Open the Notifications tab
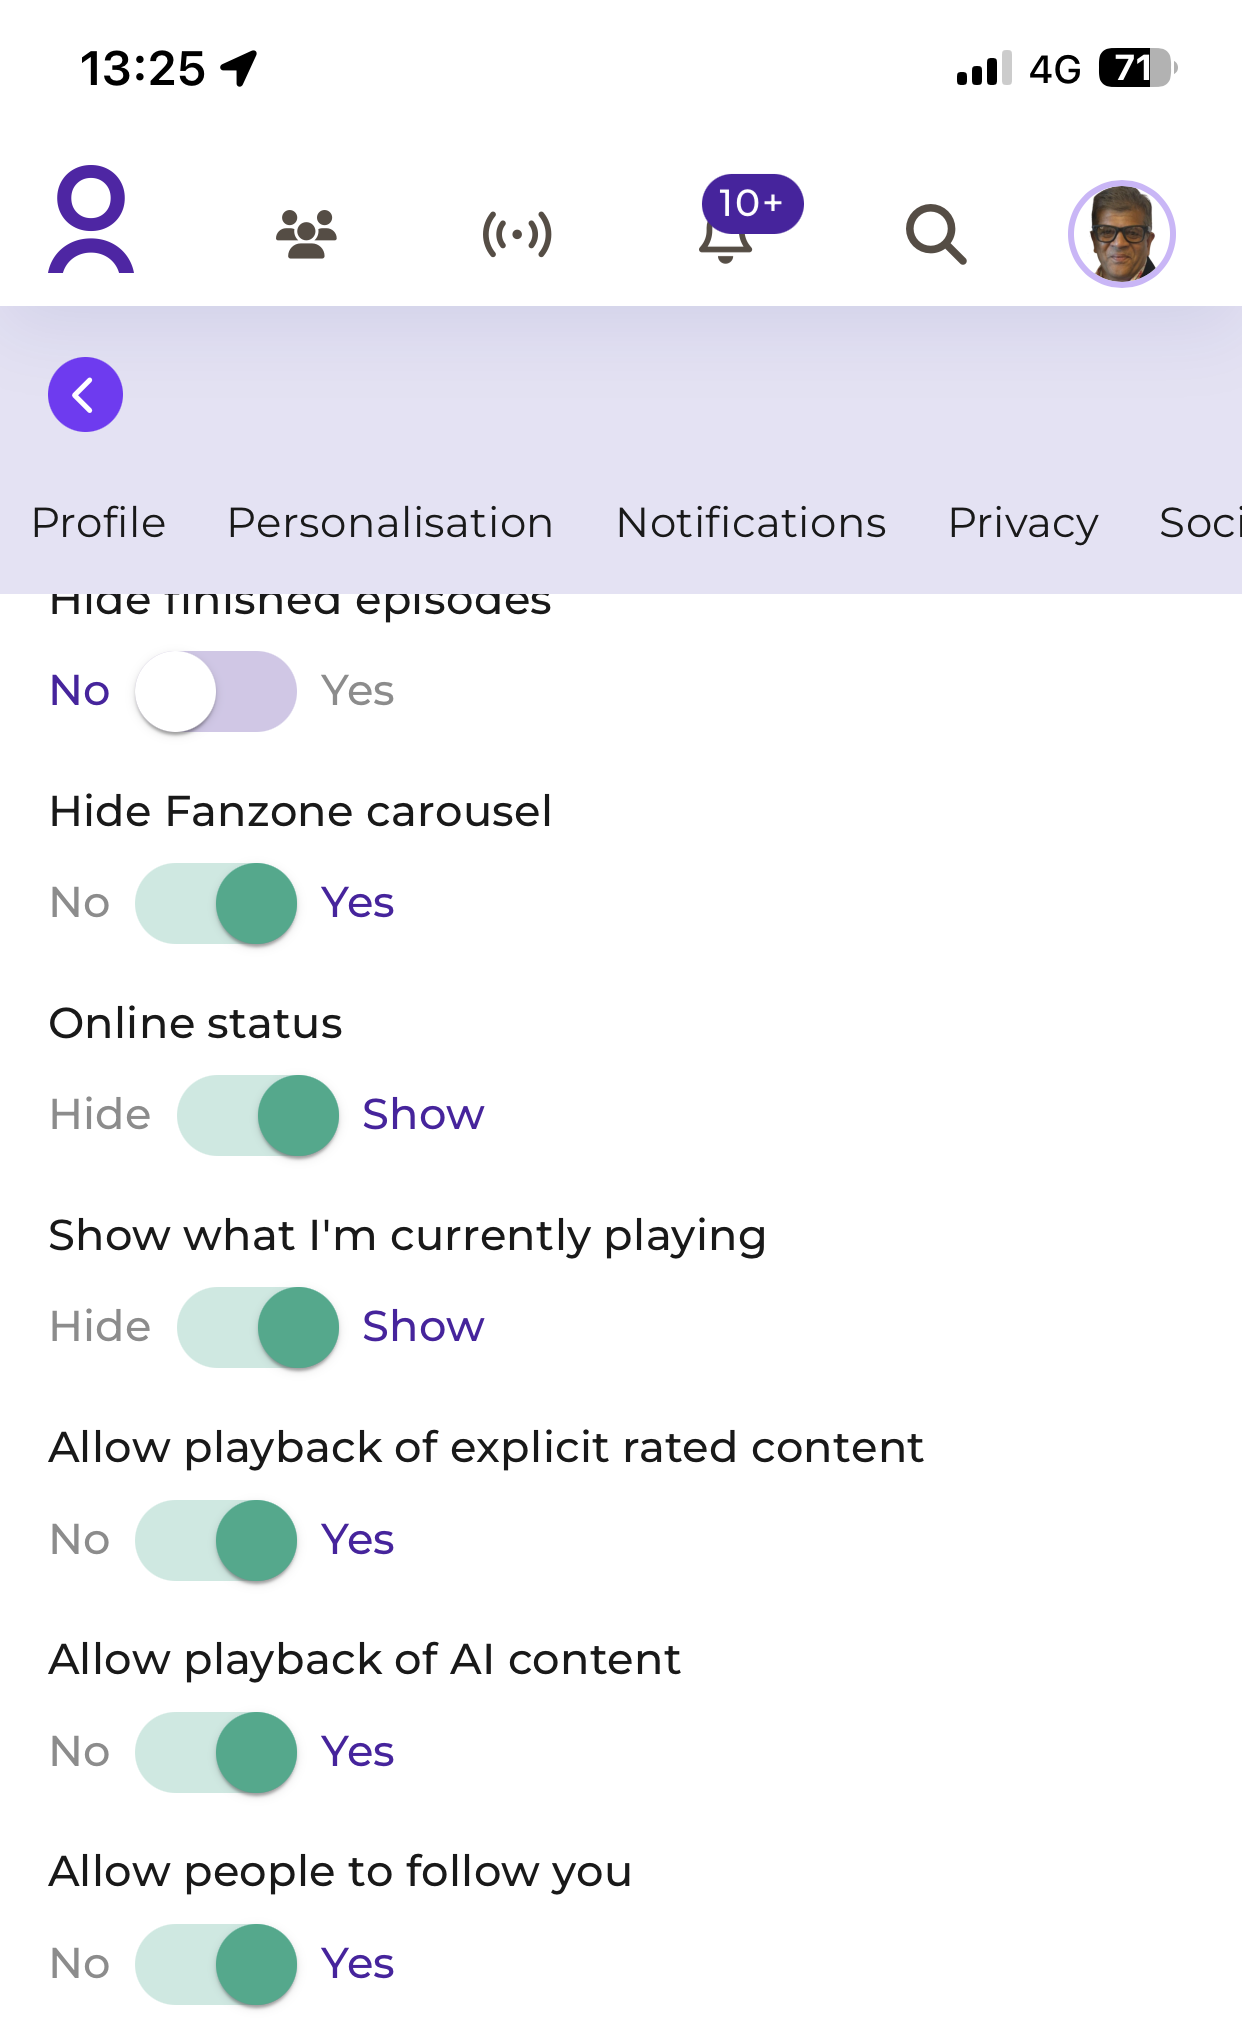Image resolution: width=1242 pixels, height=2042 pixels. (x=750, y=522)
